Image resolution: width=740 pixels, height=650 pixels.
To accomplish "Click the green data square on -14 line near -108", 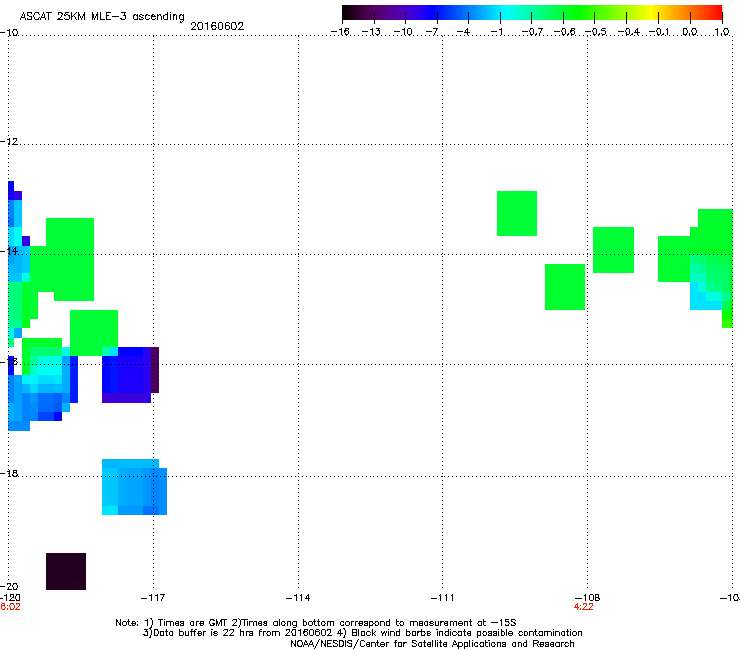I will 613,250.
